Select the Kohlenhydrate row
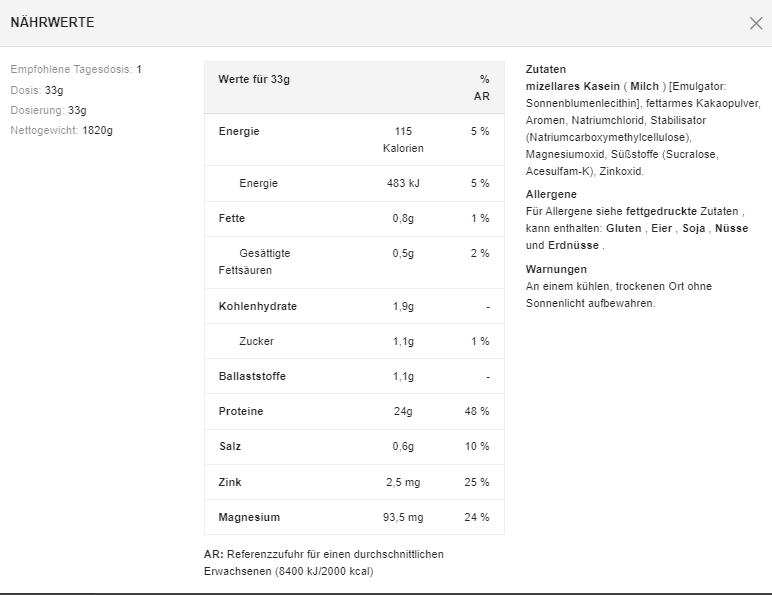772x595 pixels. (x=354, y=306)
